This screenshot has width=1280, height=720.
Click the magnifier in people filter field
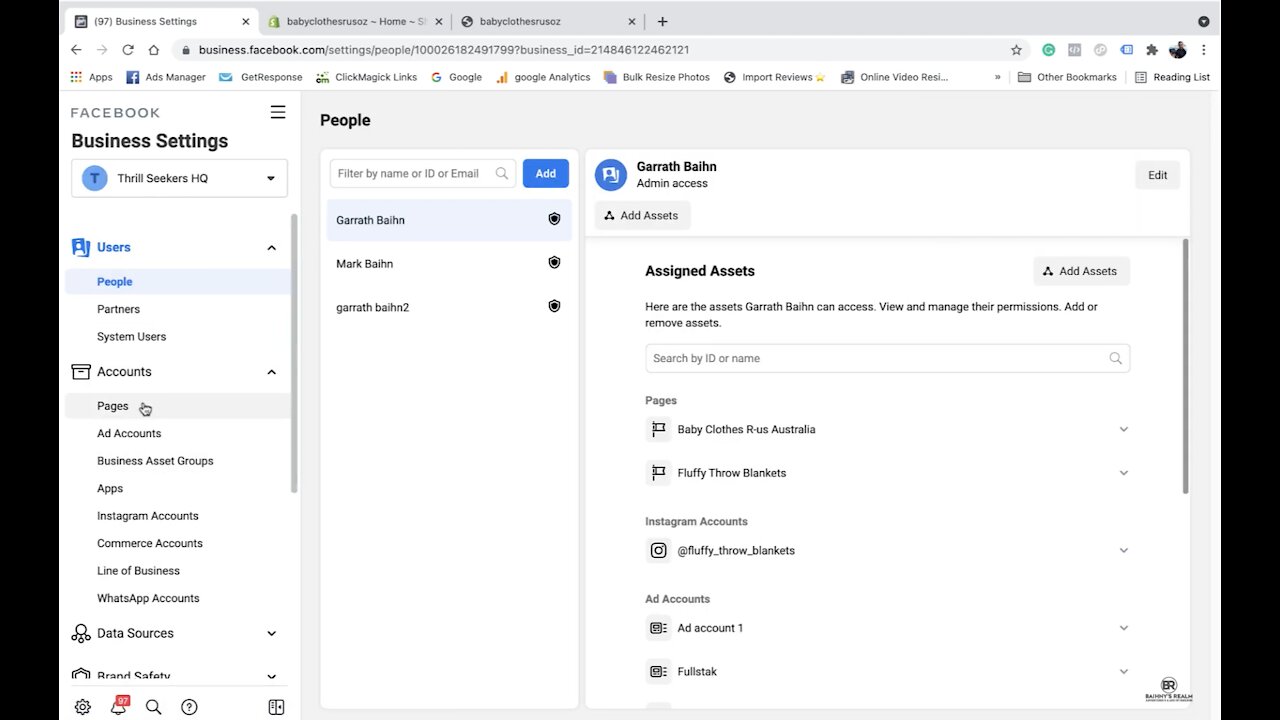click(x=502, y=173)
